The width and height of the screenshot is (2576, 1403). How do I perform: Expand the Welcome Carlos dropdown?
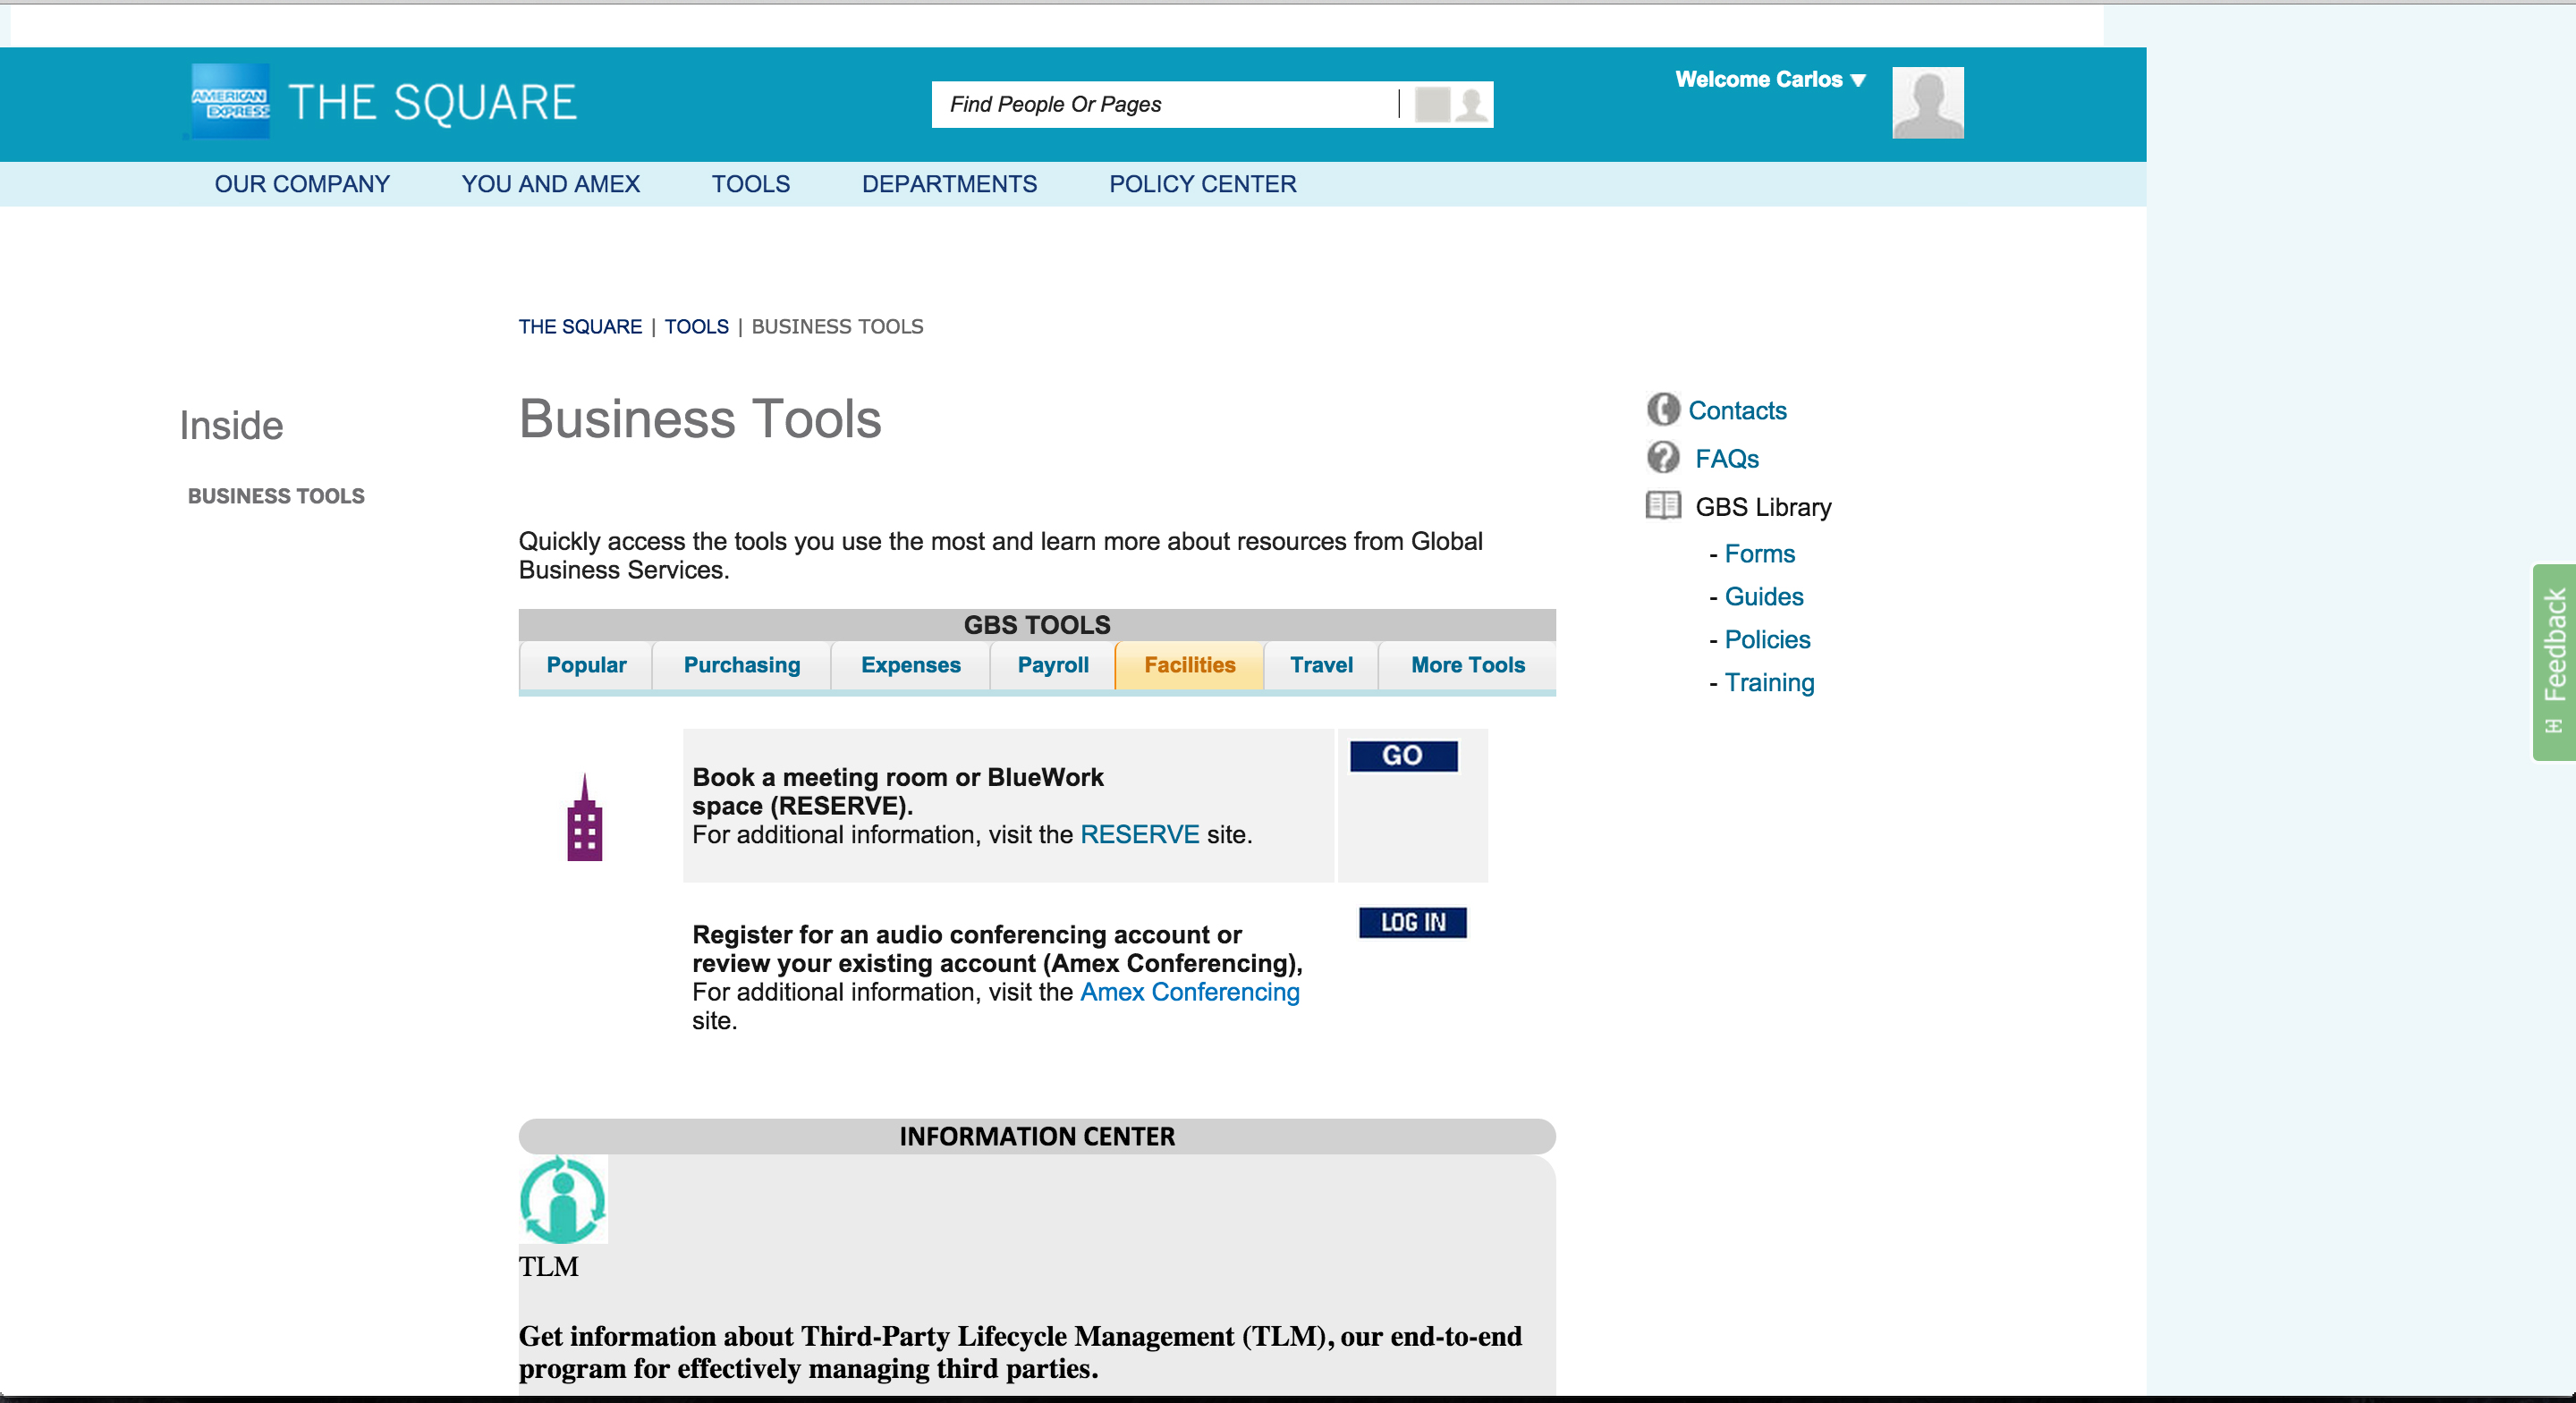(1770, 79)
